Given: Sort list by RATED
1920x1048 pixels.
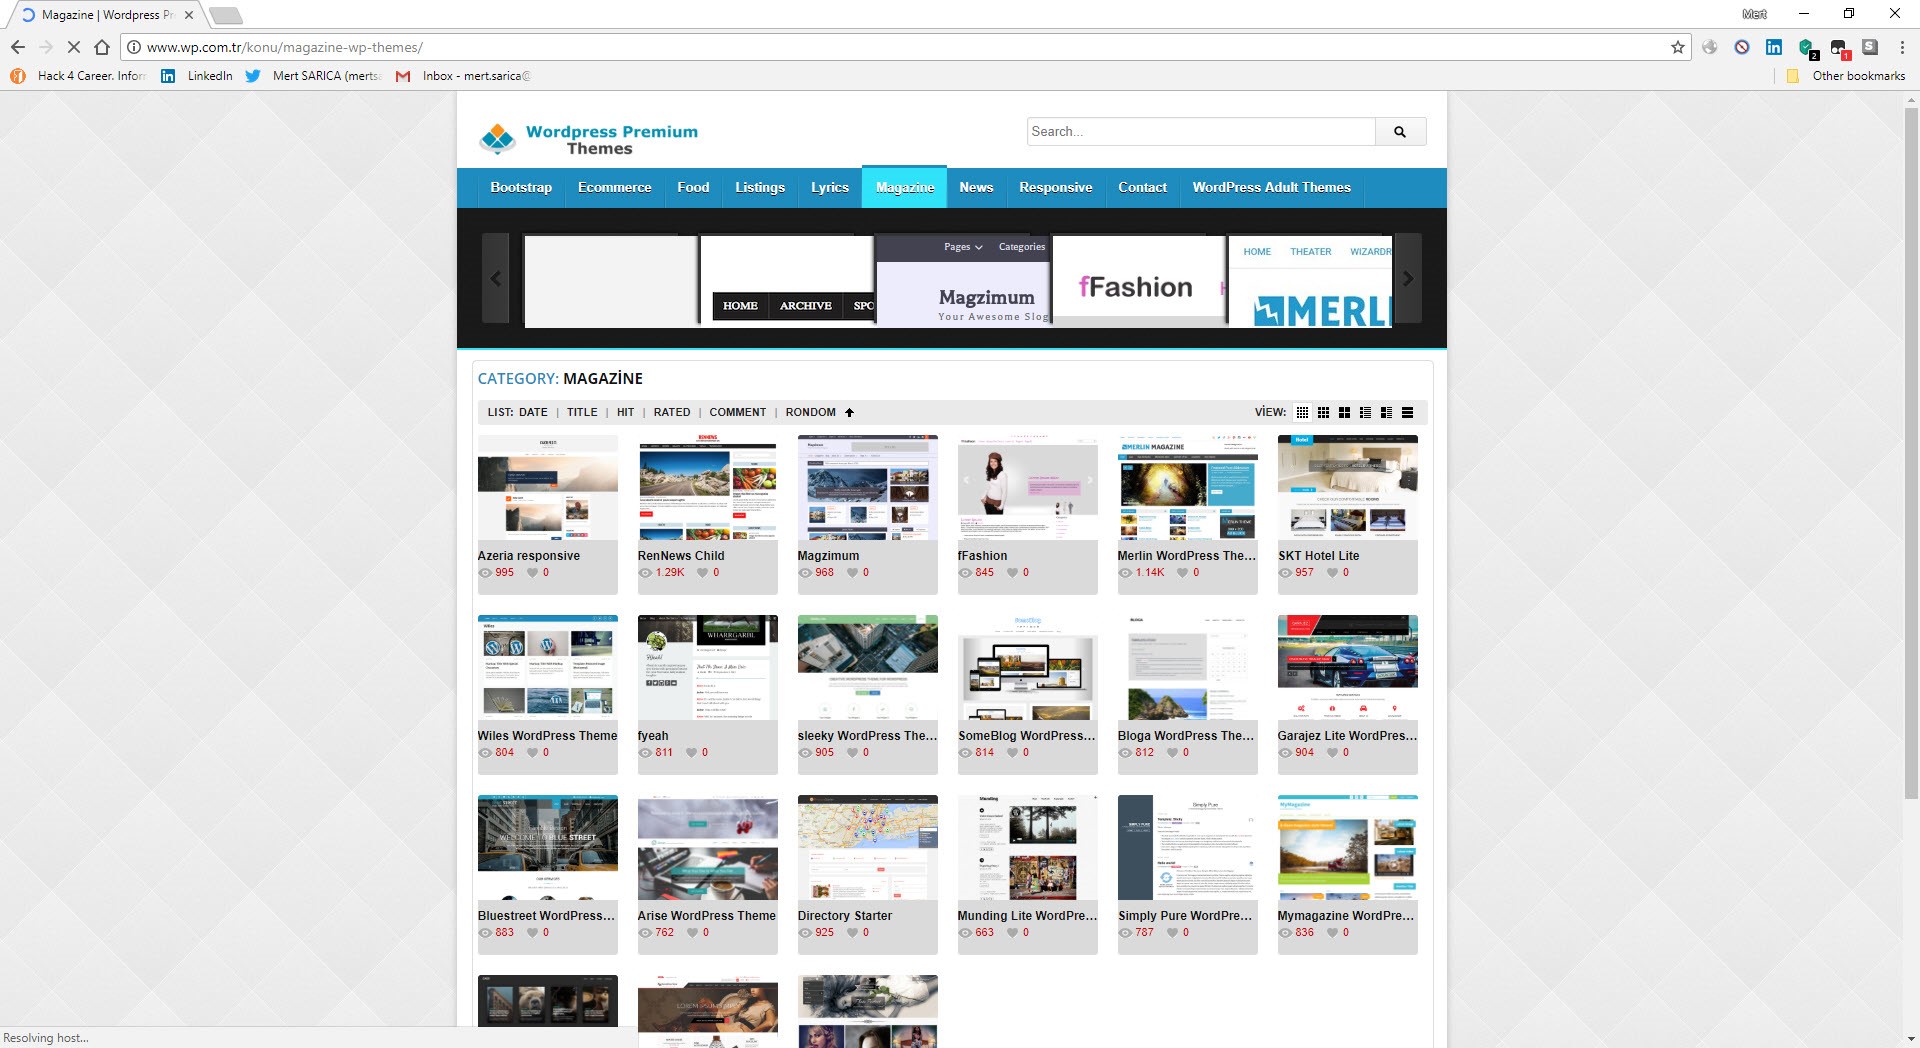Looking at the screenshot, I should click(672, 412).
